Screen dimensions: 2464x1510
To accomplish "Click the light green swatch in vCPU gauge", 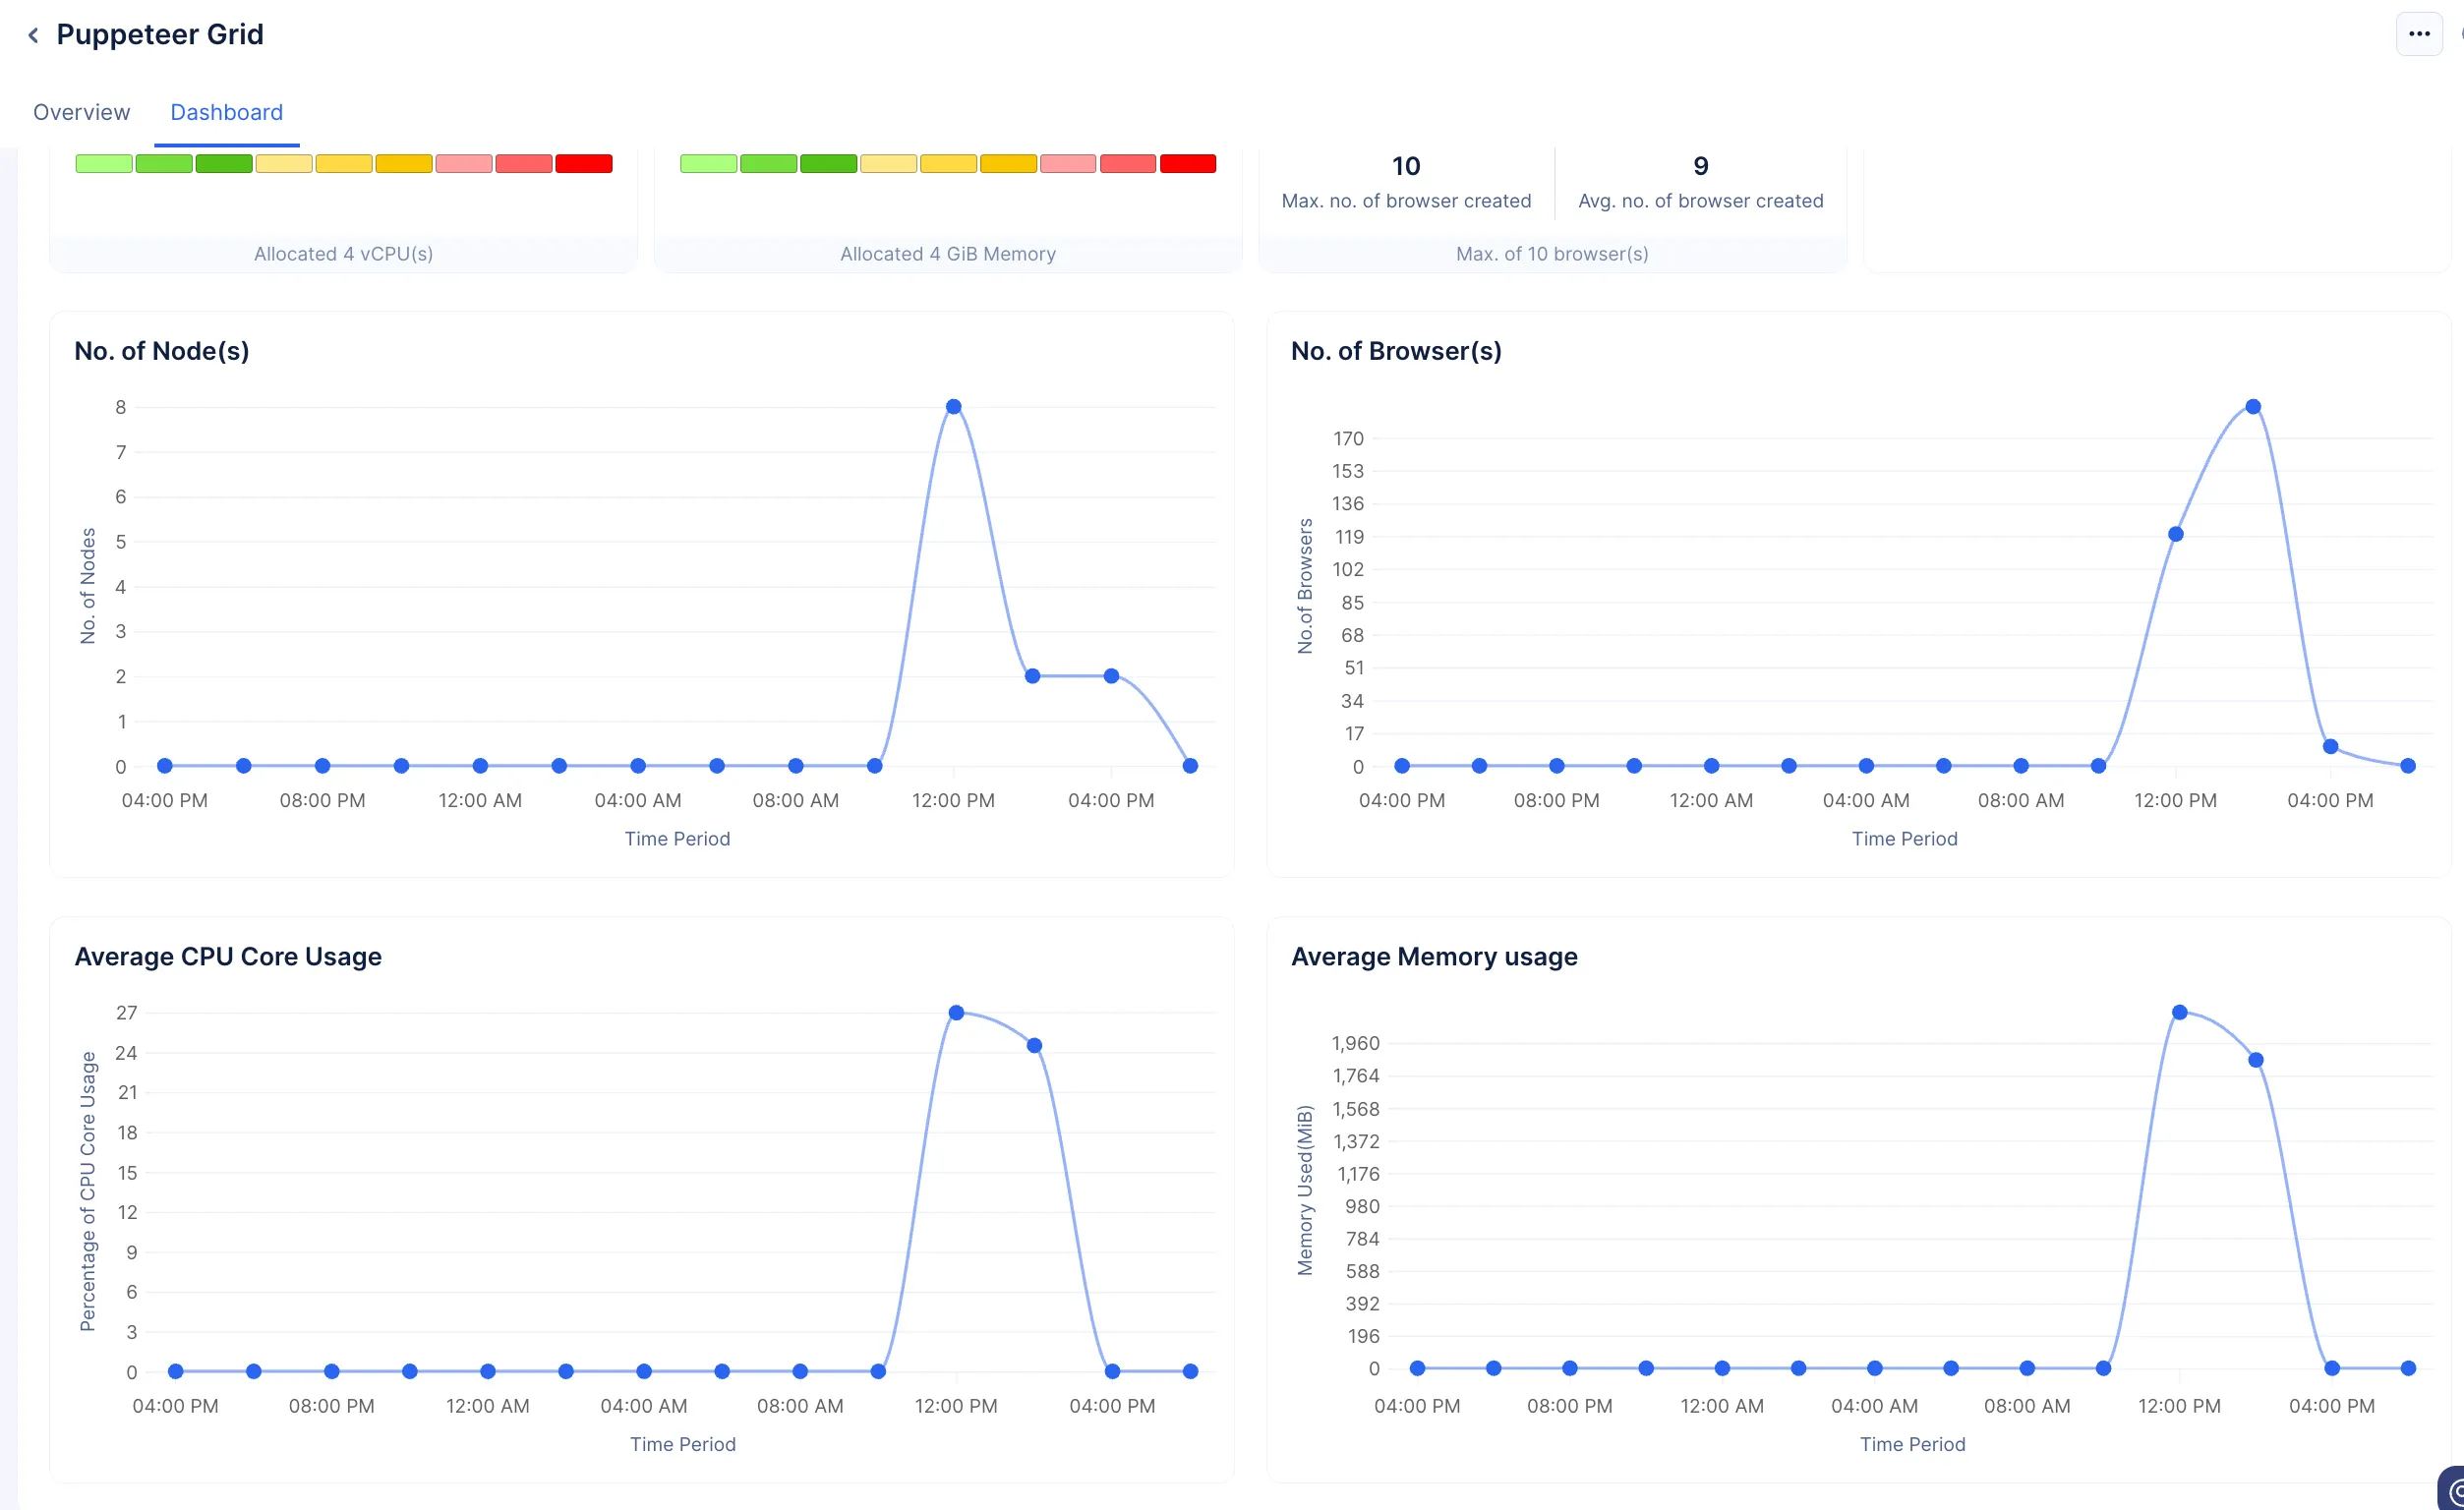I will tap(104, 164).
